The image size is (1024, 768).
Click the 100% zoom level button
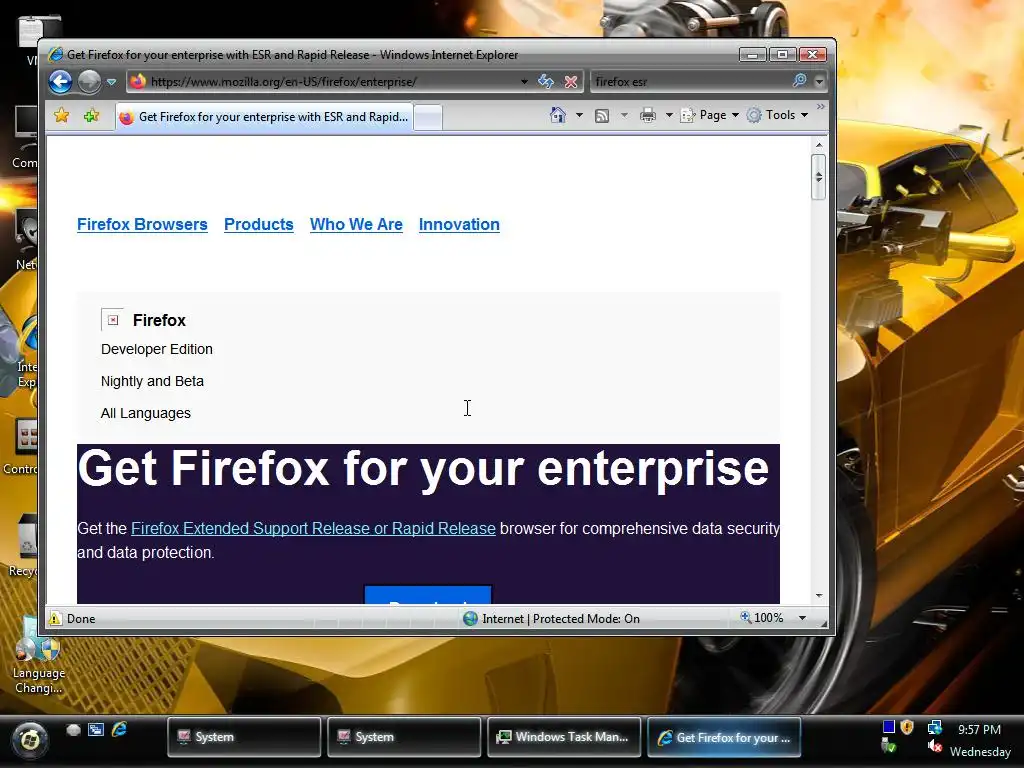(761, 618)
